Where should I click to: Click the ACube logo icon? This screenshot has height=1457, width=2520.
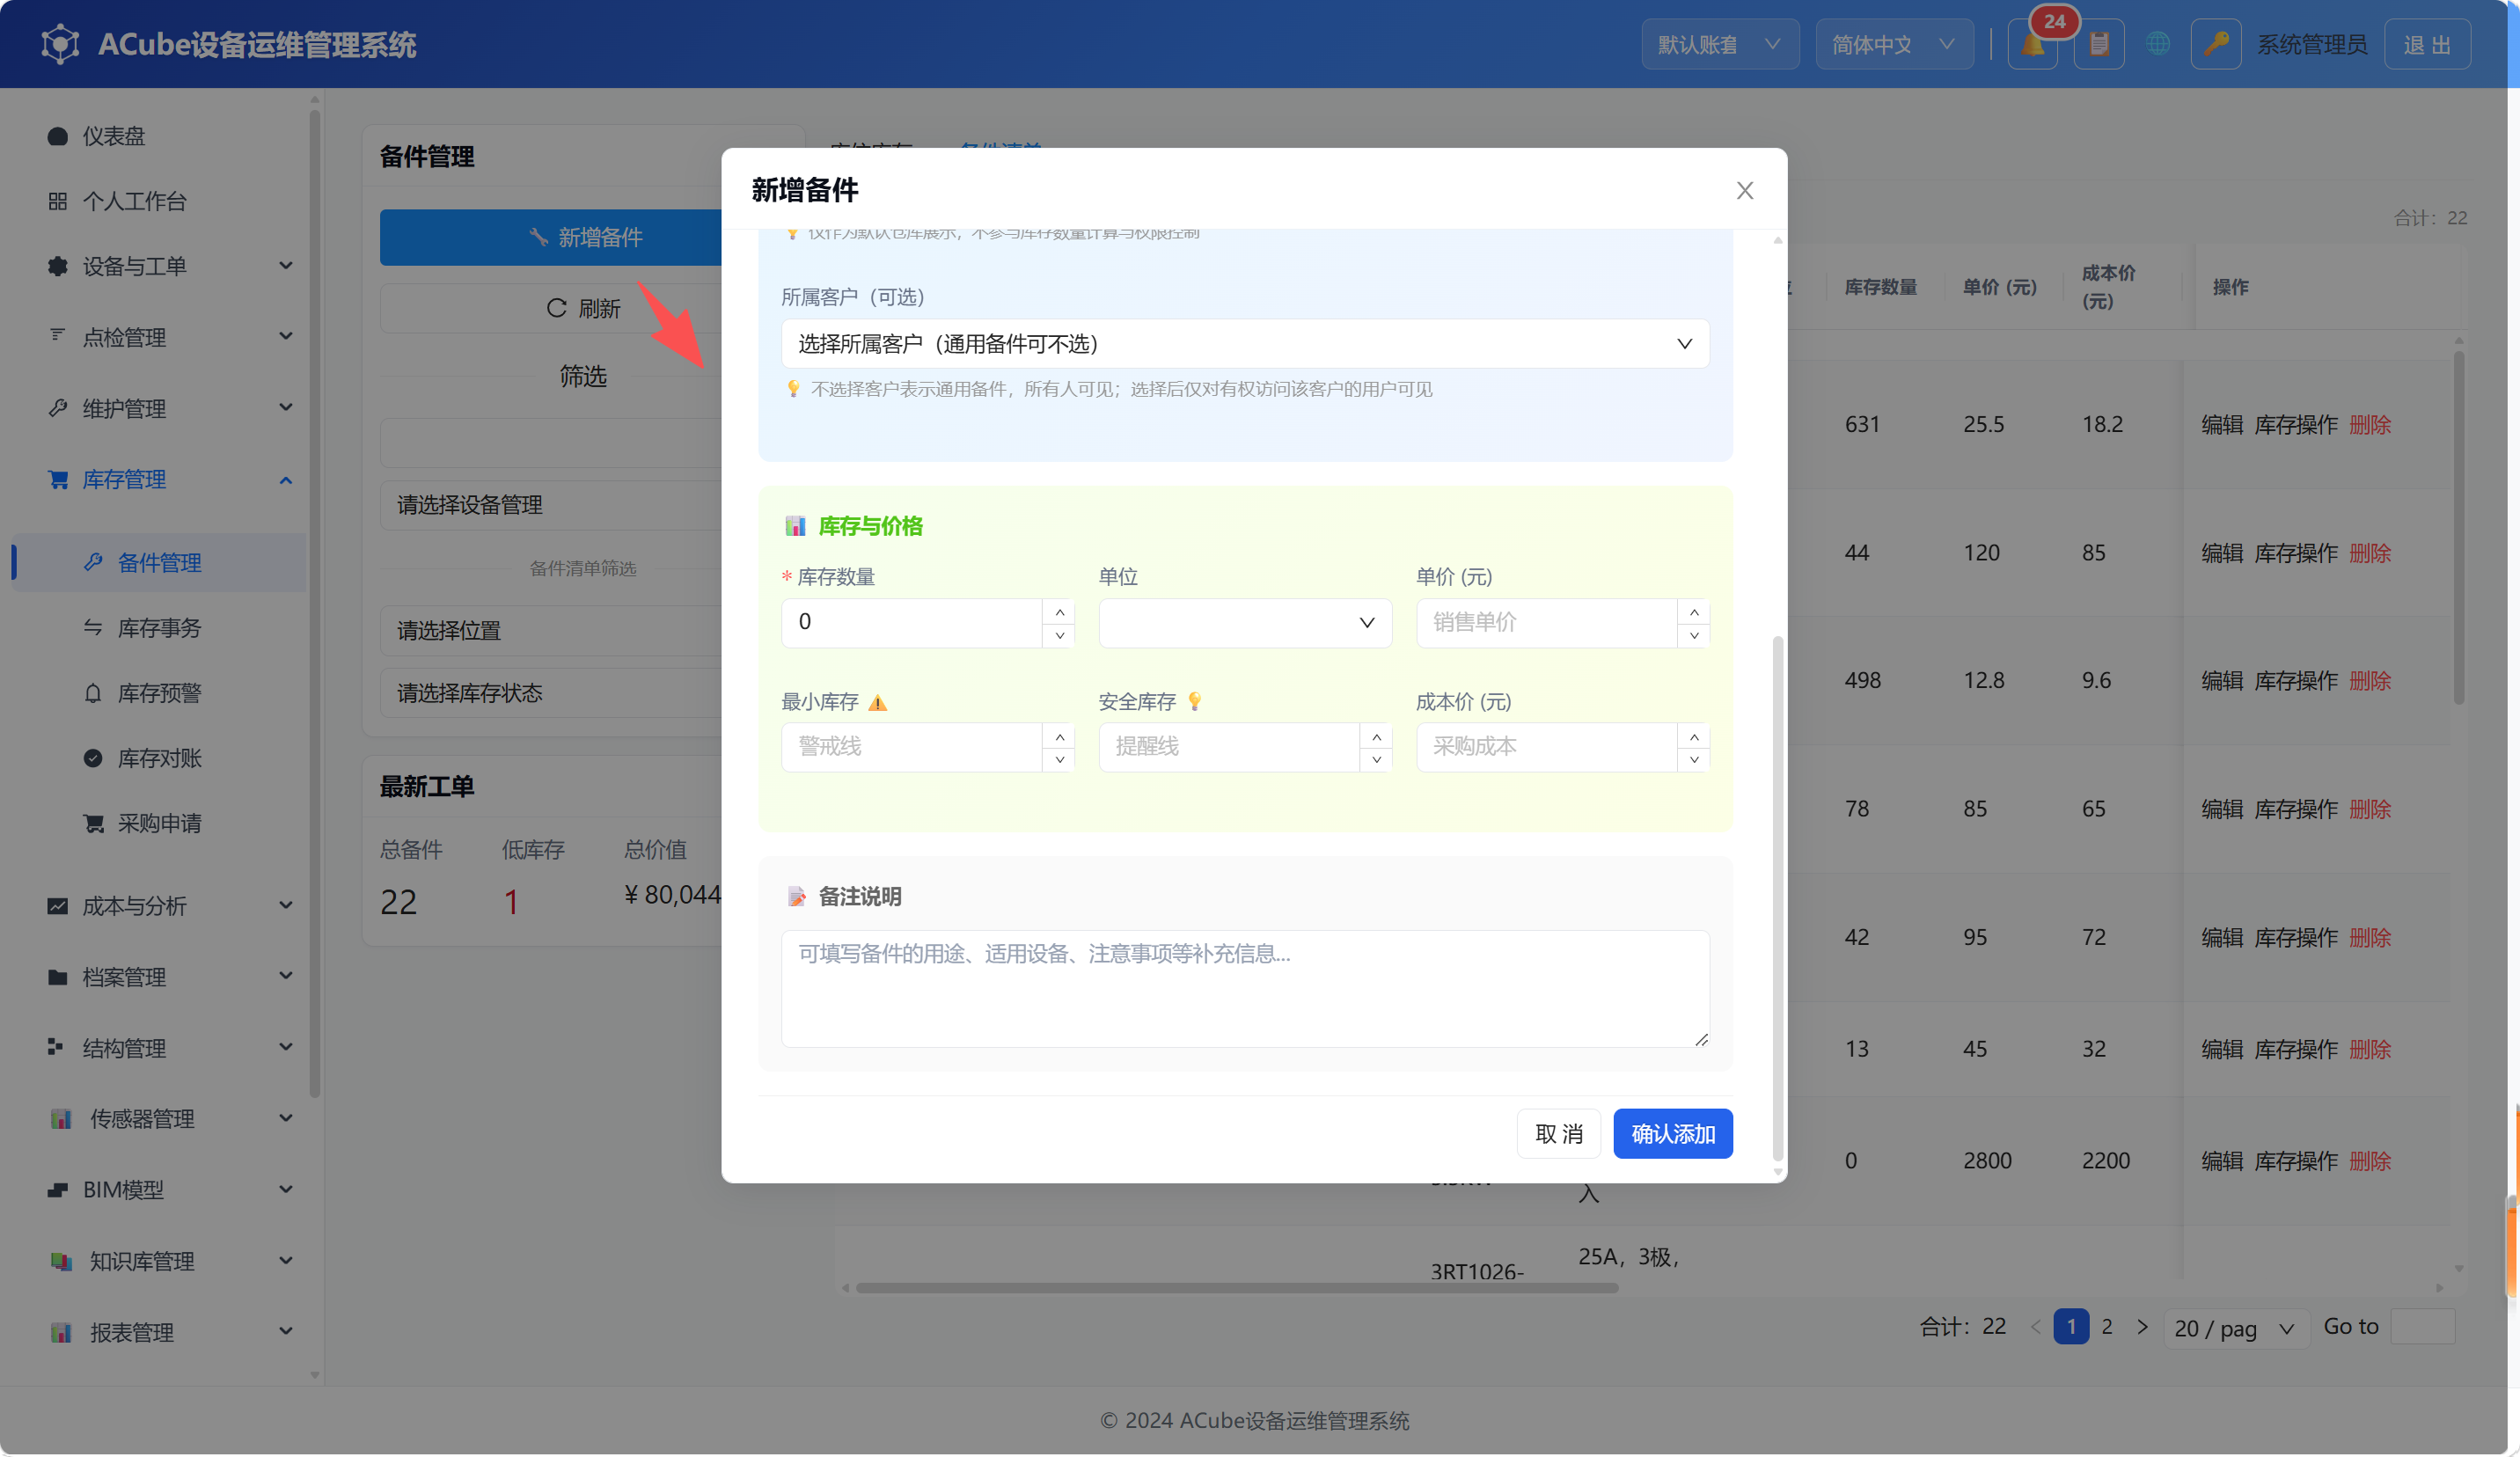click(x=60, y=44)
